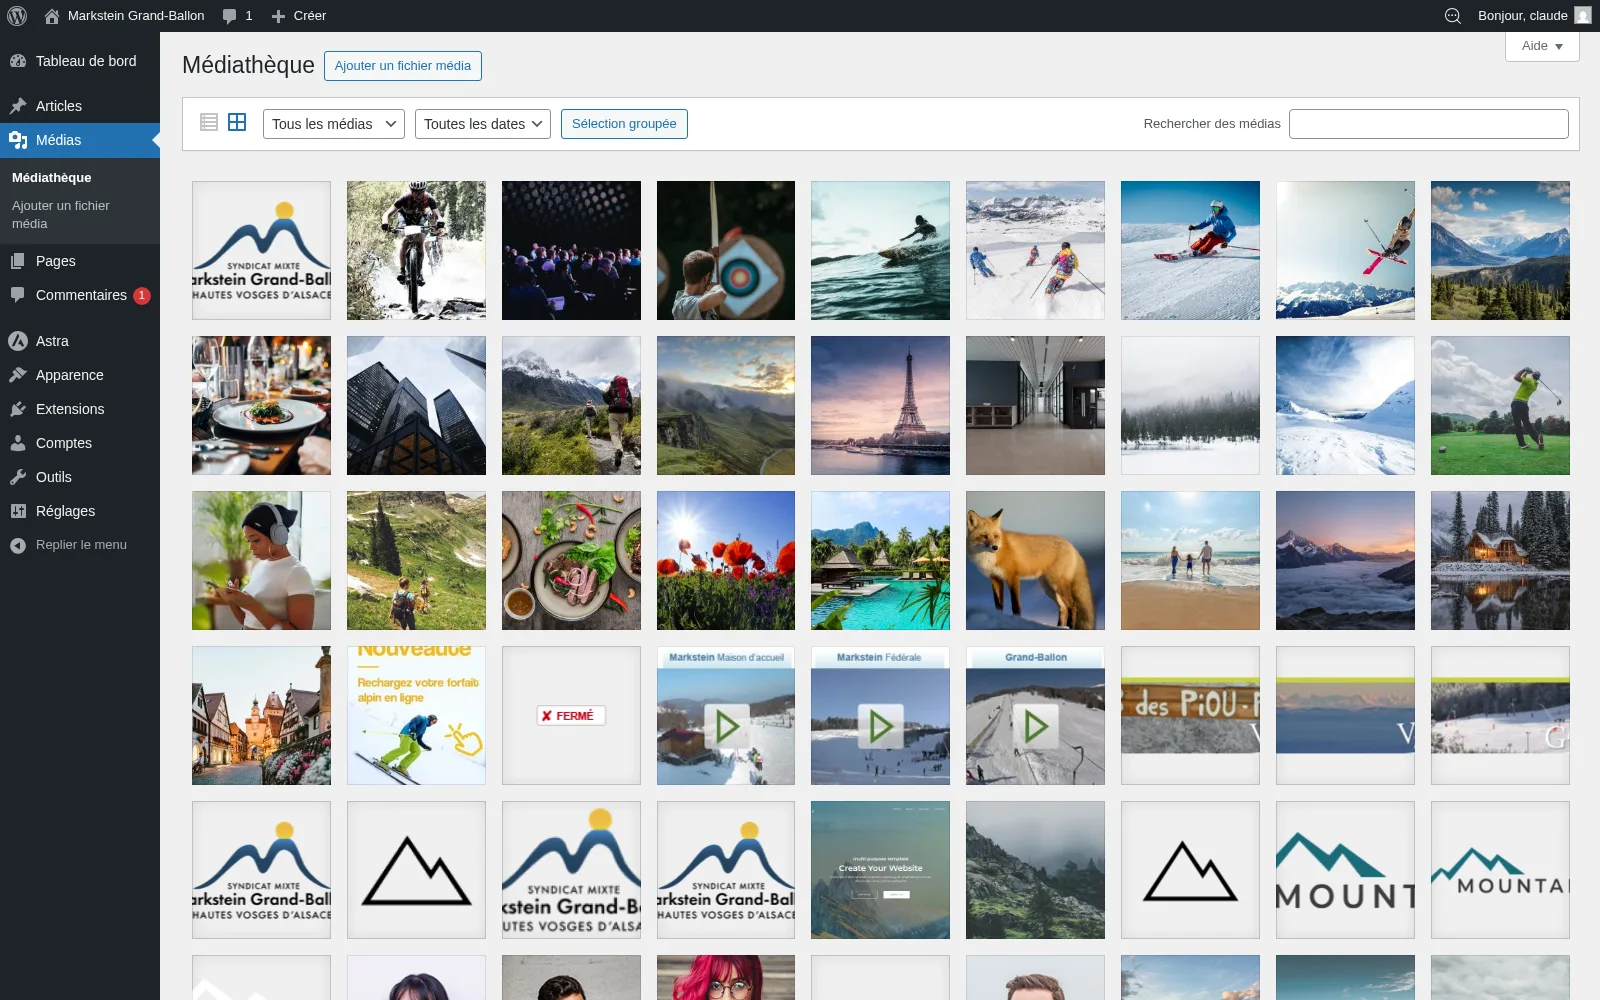Click the user avatar beside Bonjour, claude
The height and width of the screenshot is (1000, 1600).
click(1583, 16)
